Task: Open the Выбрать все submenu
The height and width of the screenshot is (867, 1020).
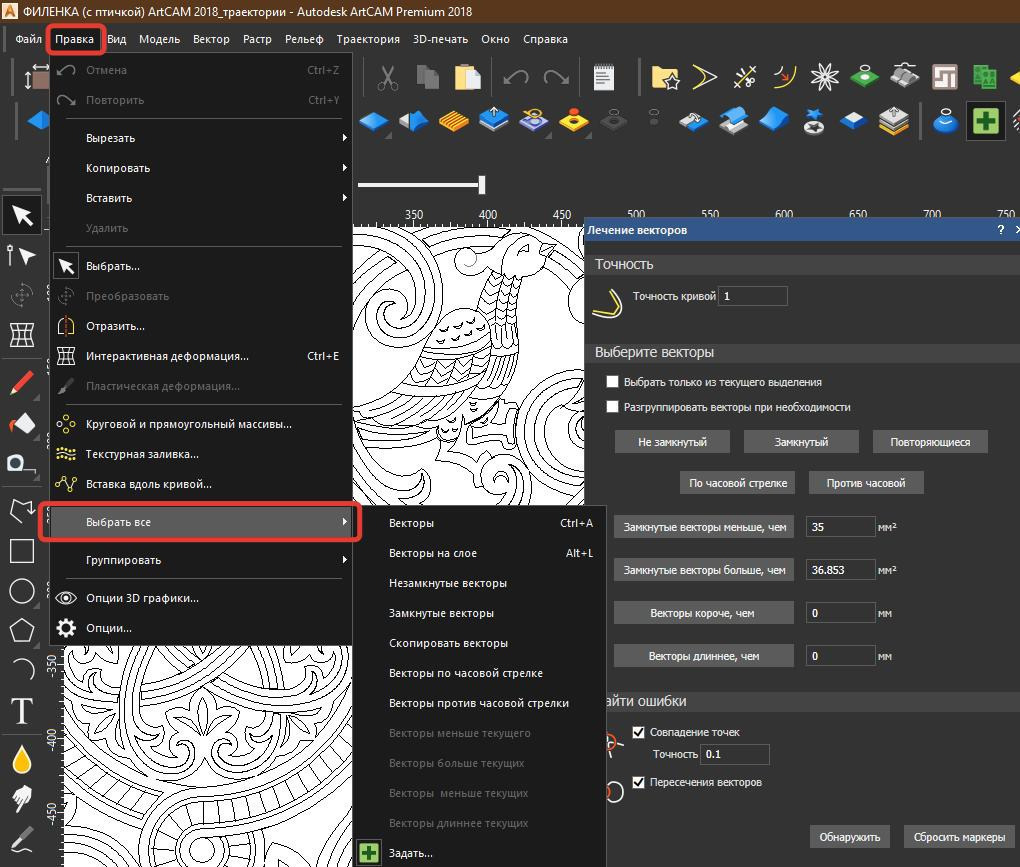Action: 202,522
